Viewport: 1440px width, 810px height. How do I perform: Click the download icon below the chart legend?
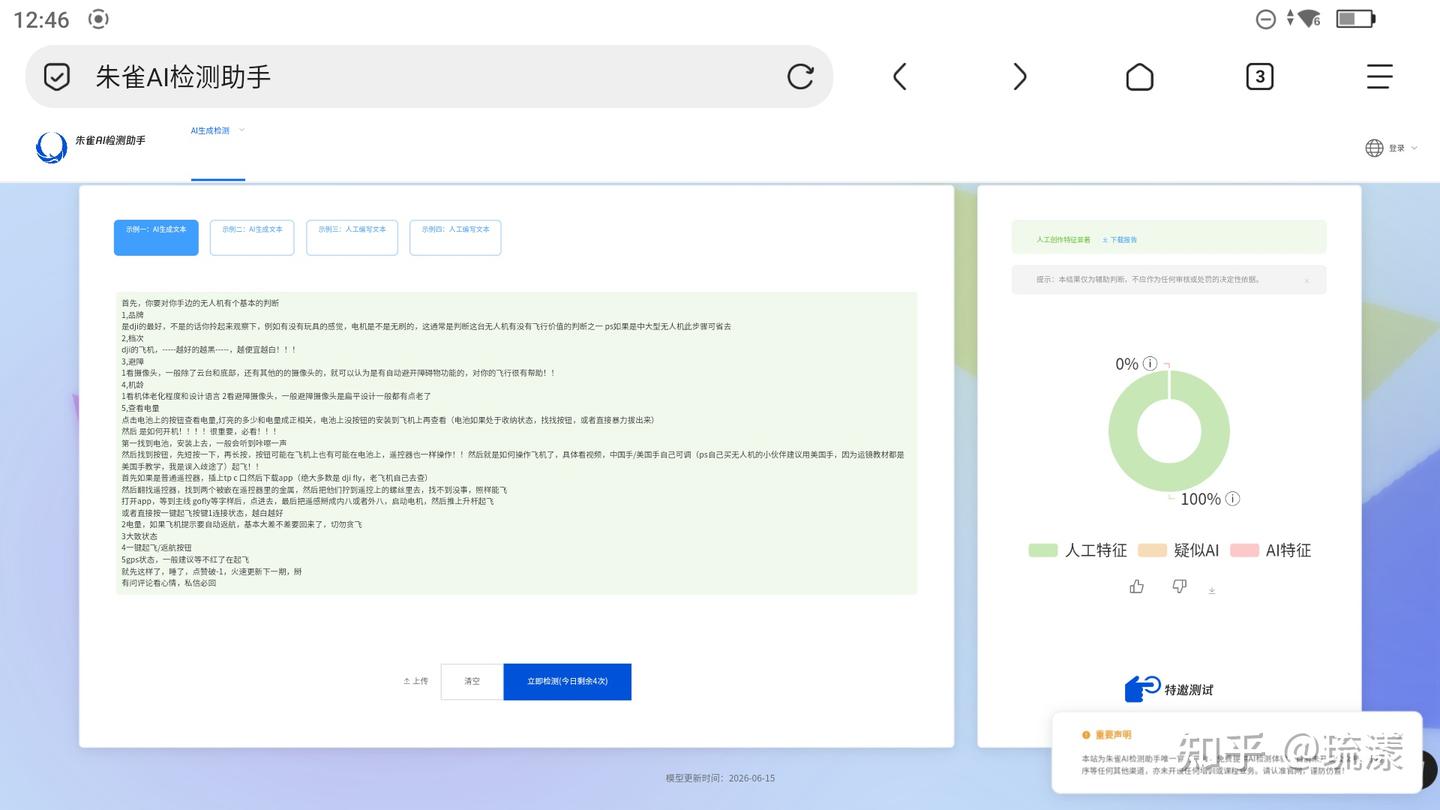point(1212,591)
